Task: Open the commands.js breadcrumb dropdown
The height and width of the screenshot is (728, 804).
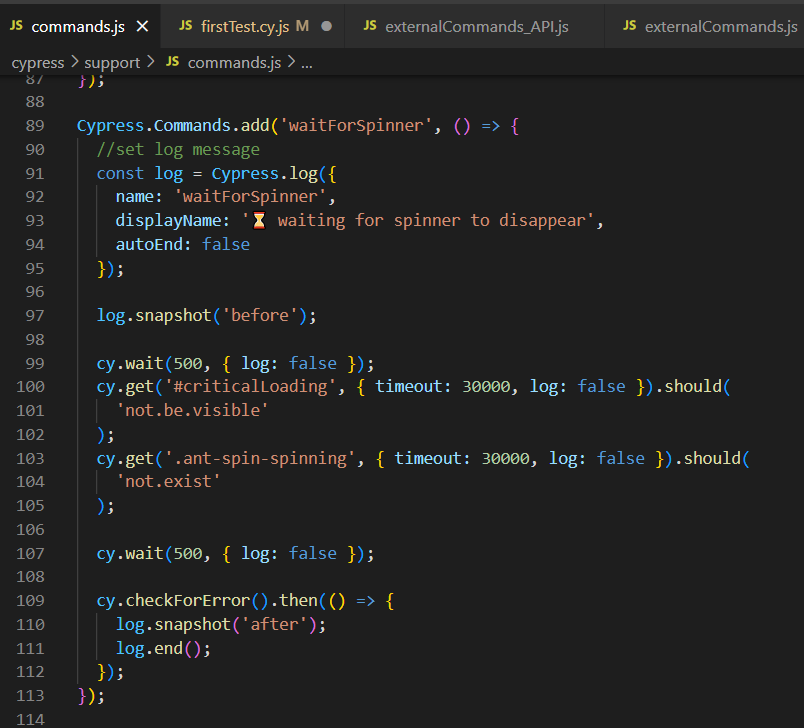Action: coord(234,62)
